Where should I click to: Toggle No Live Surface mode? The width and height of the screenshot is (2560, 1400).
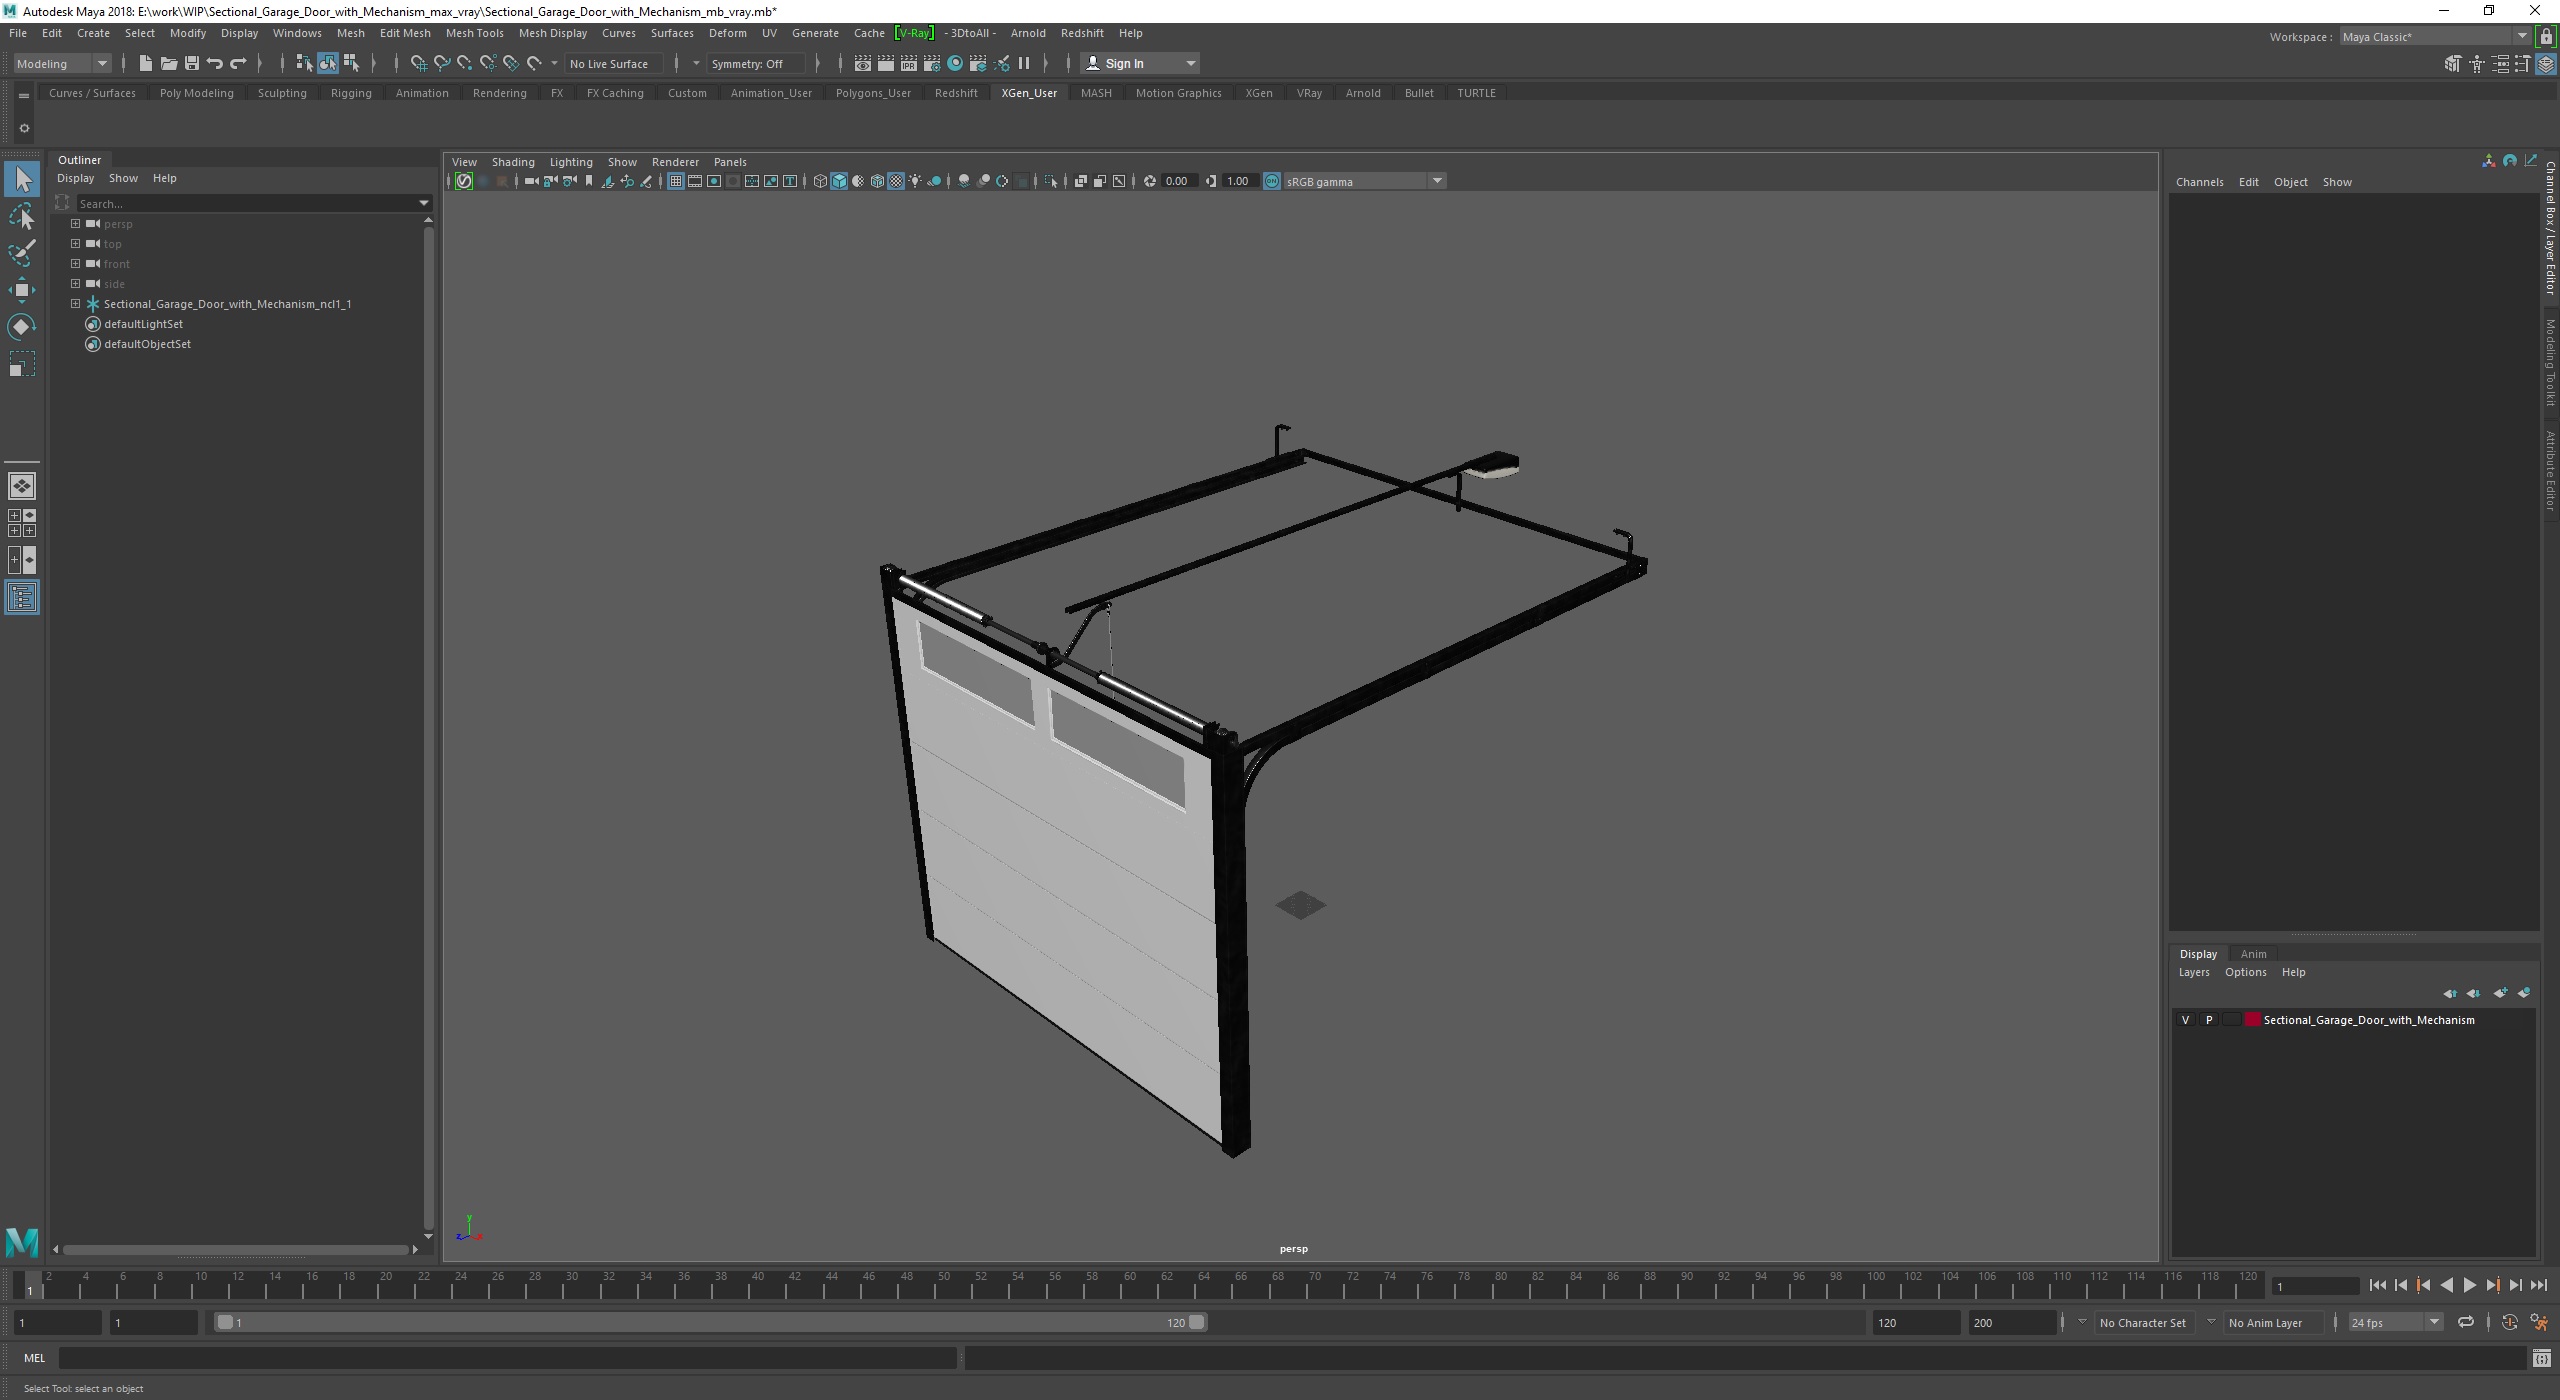612,64
